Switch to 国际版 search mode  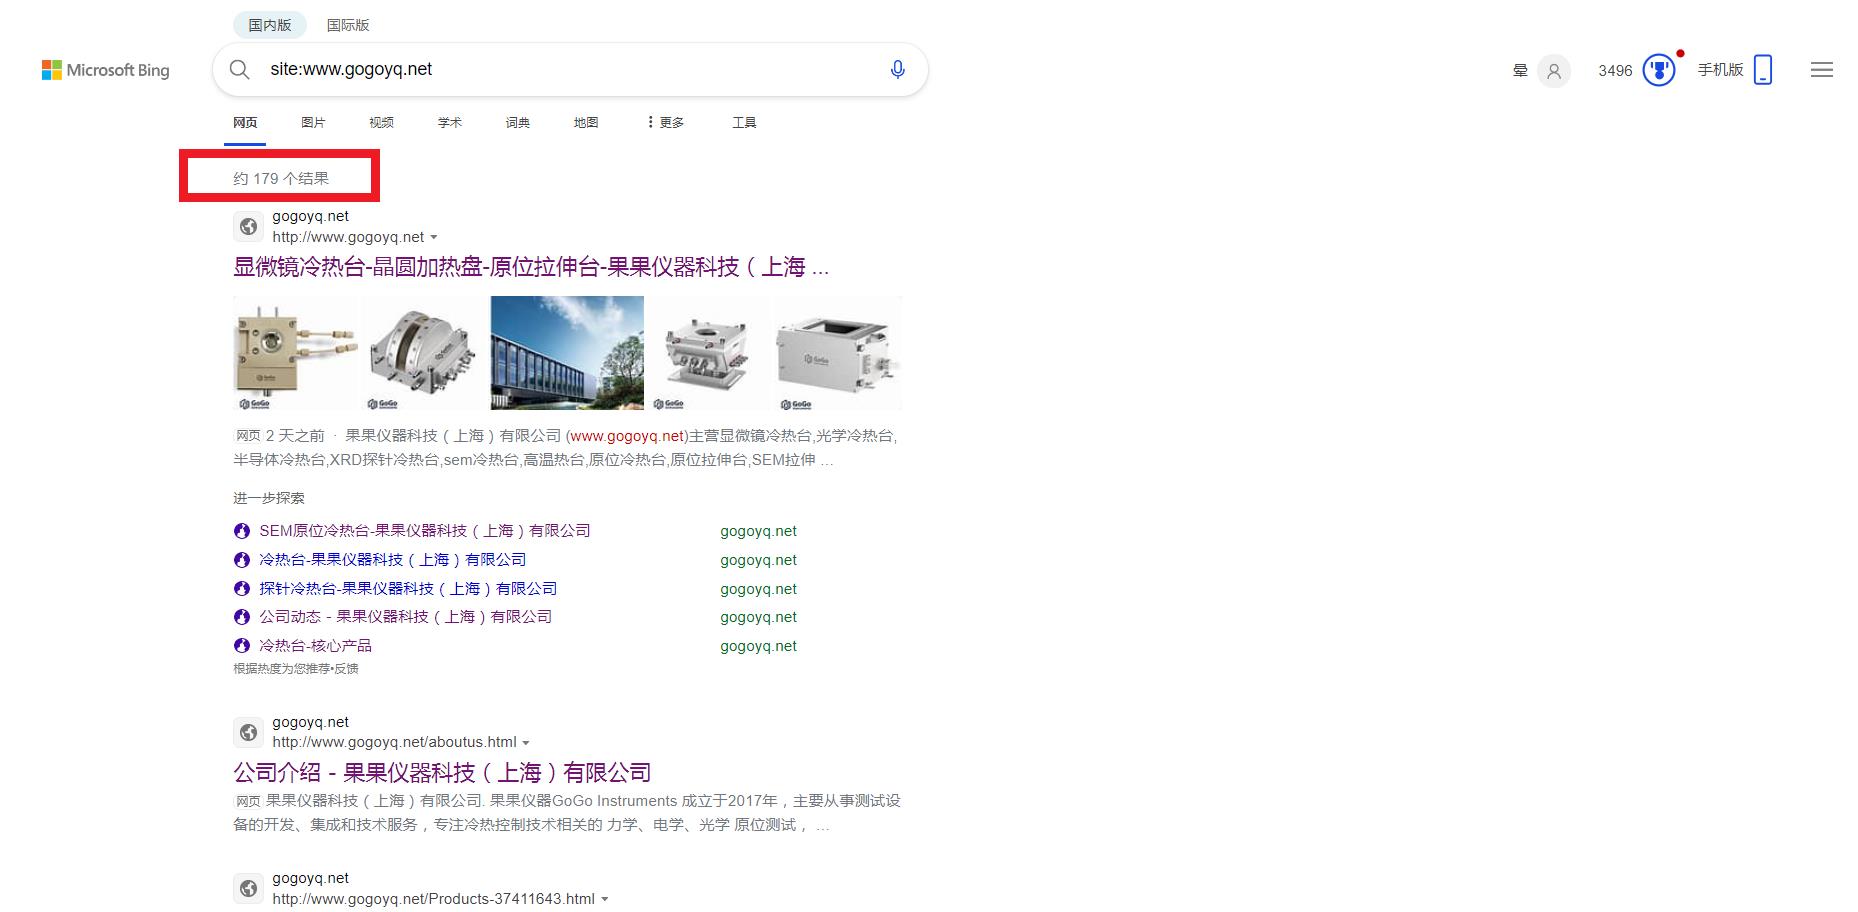[x=348, y=25]
